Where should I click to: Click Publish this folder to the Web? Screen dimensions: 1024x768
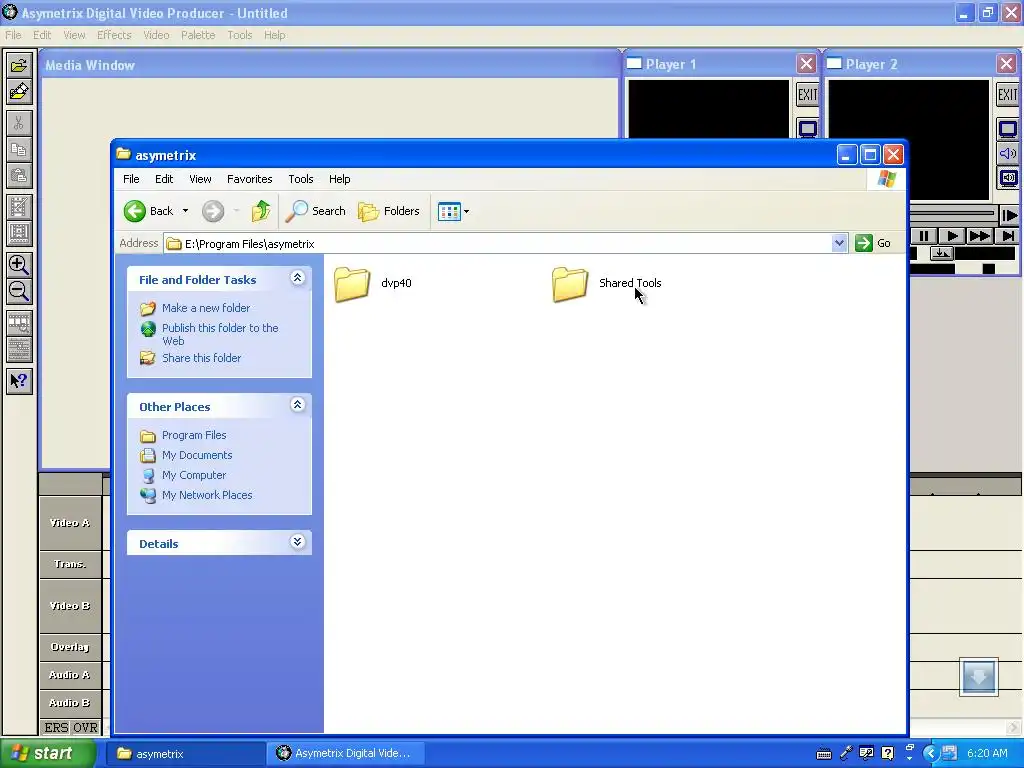point(220,334)
